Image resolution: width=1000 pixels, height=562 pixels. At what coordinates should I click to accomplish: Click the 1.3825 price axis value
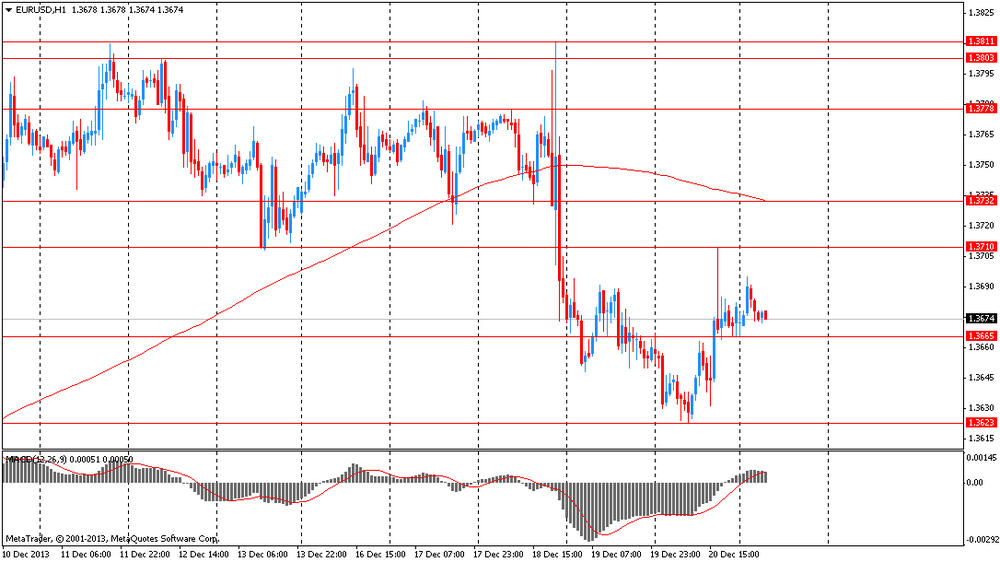click(x=982, y=13)
